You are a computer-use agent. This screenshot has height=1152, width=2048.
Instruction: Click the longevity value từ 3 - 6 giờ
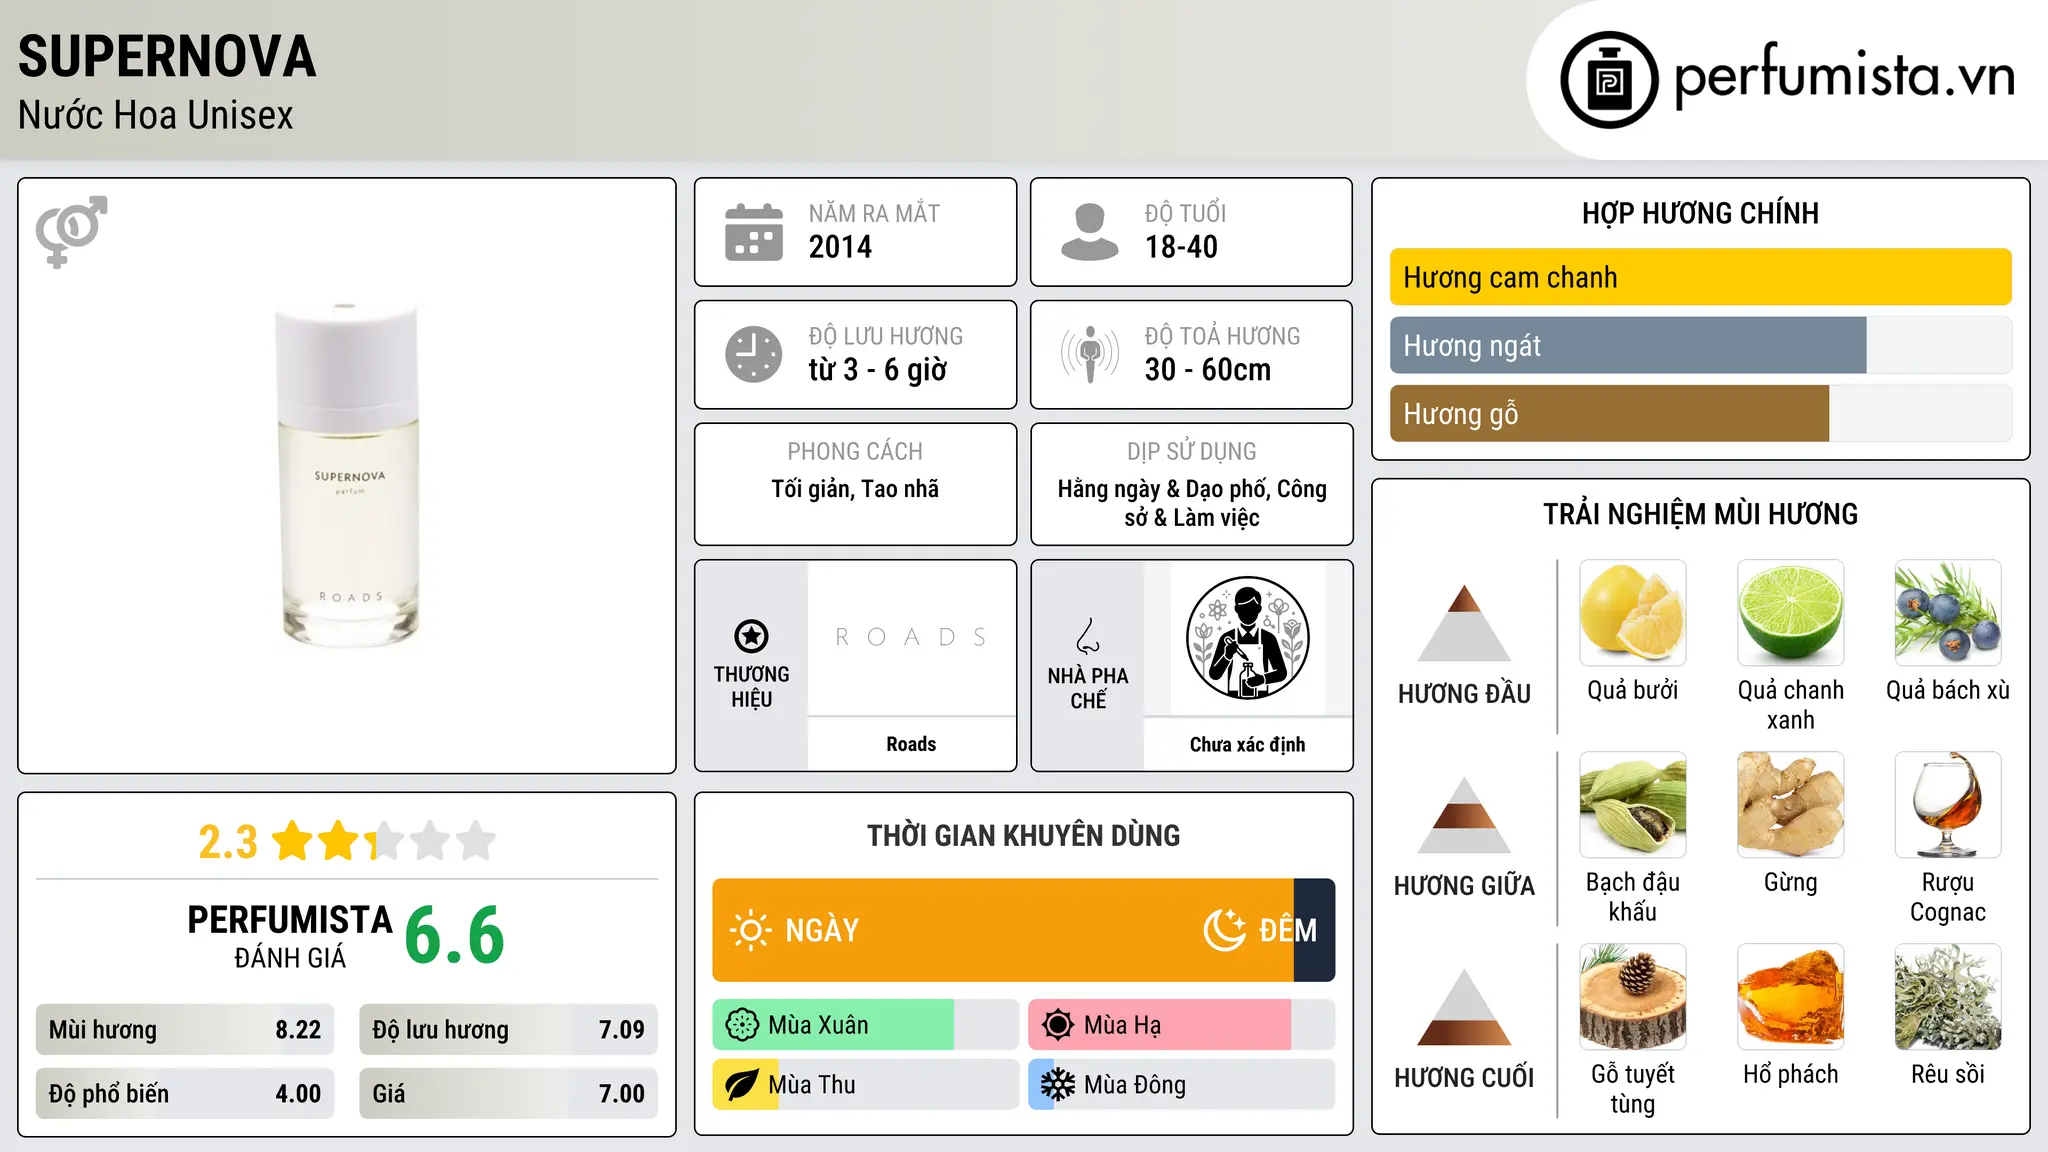(878, 370)
